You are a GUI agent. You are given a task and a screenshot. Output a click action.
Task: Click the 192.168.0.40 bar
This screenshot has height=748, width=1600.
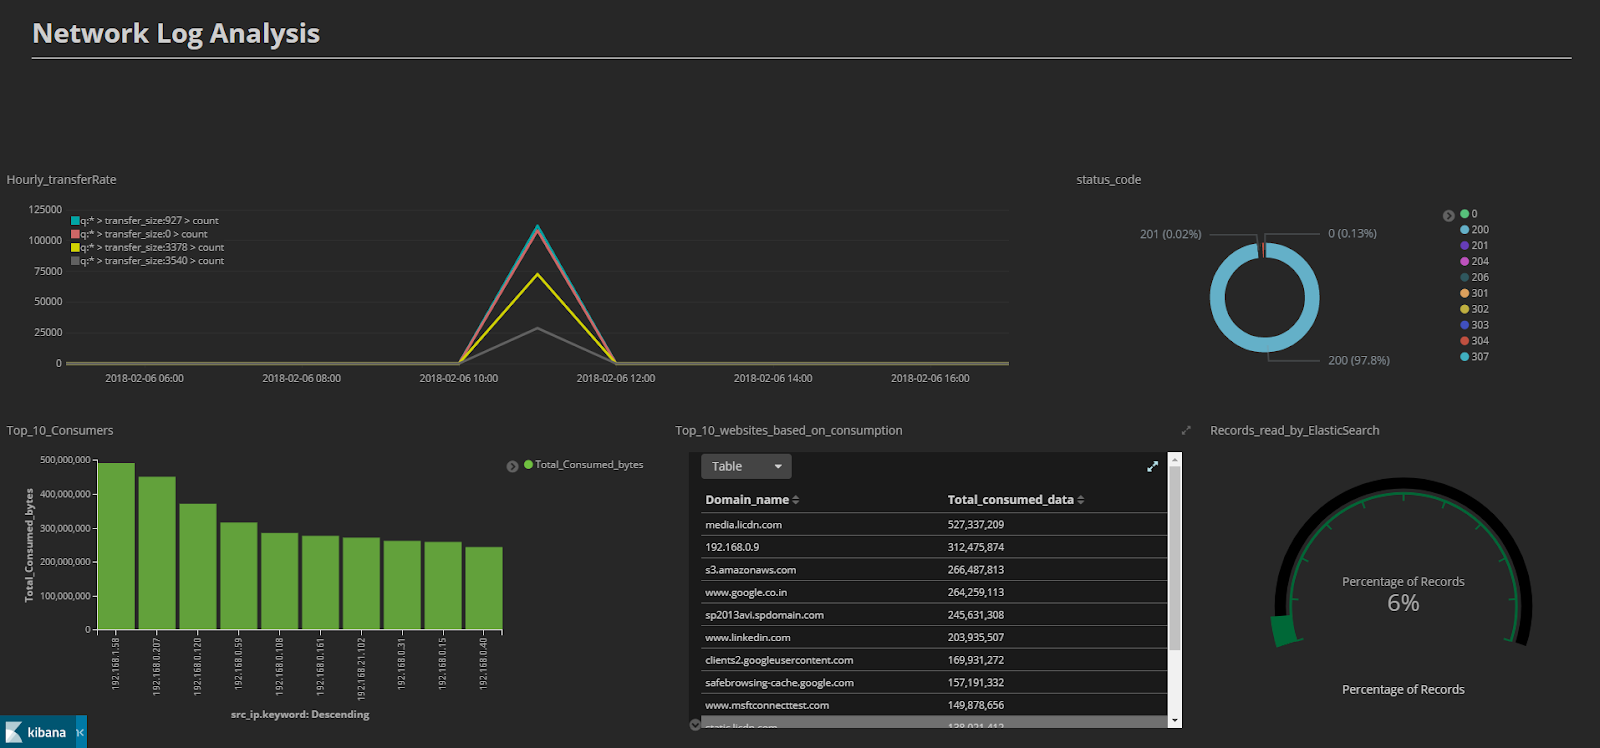(484, 588)
